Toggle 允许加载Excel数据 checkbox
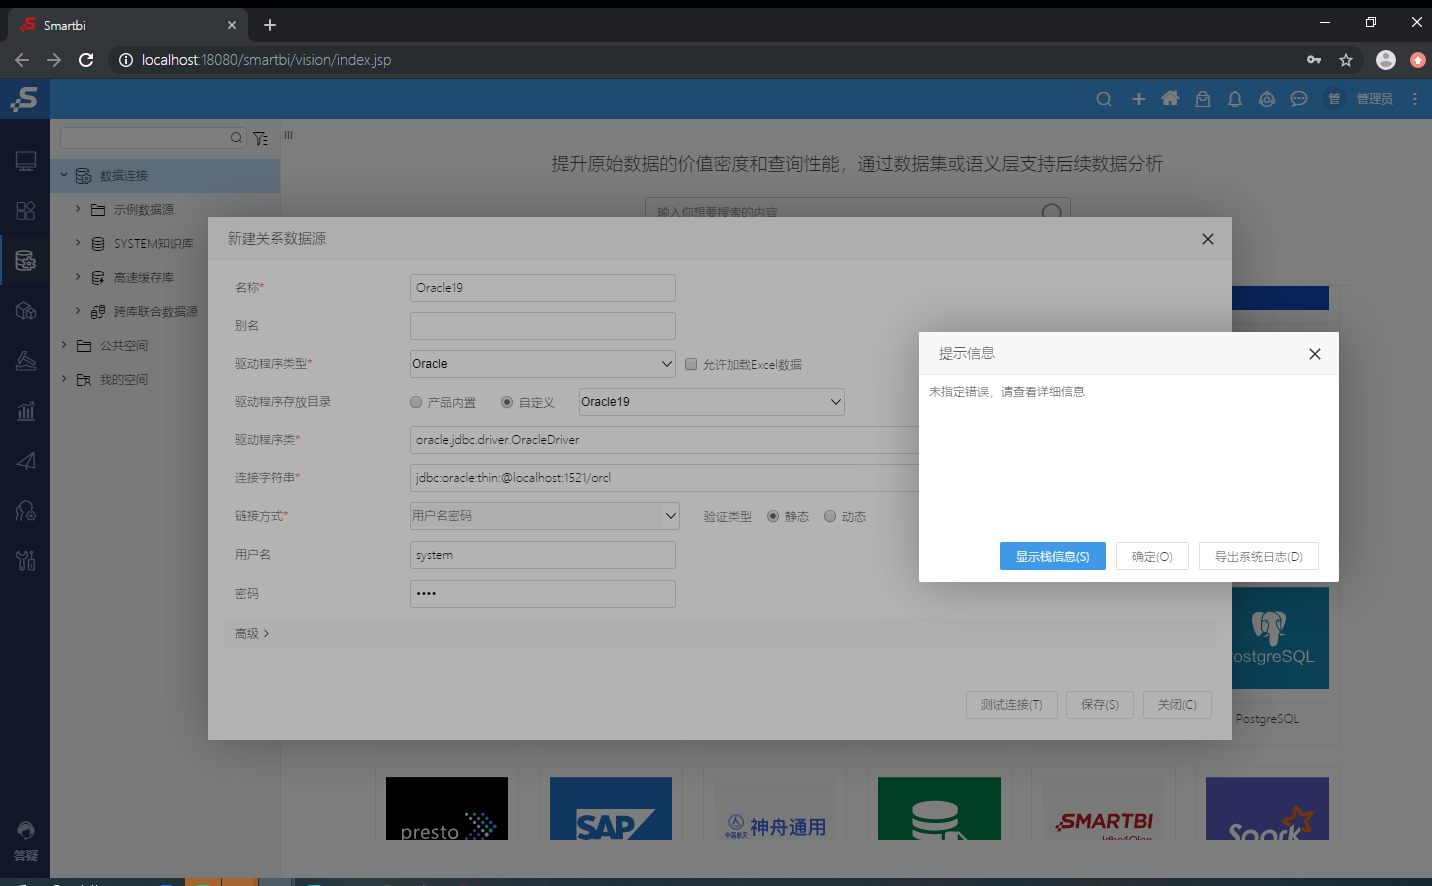Image resolution: width=1432 pixels, height=886 pixels. point(691,364)
